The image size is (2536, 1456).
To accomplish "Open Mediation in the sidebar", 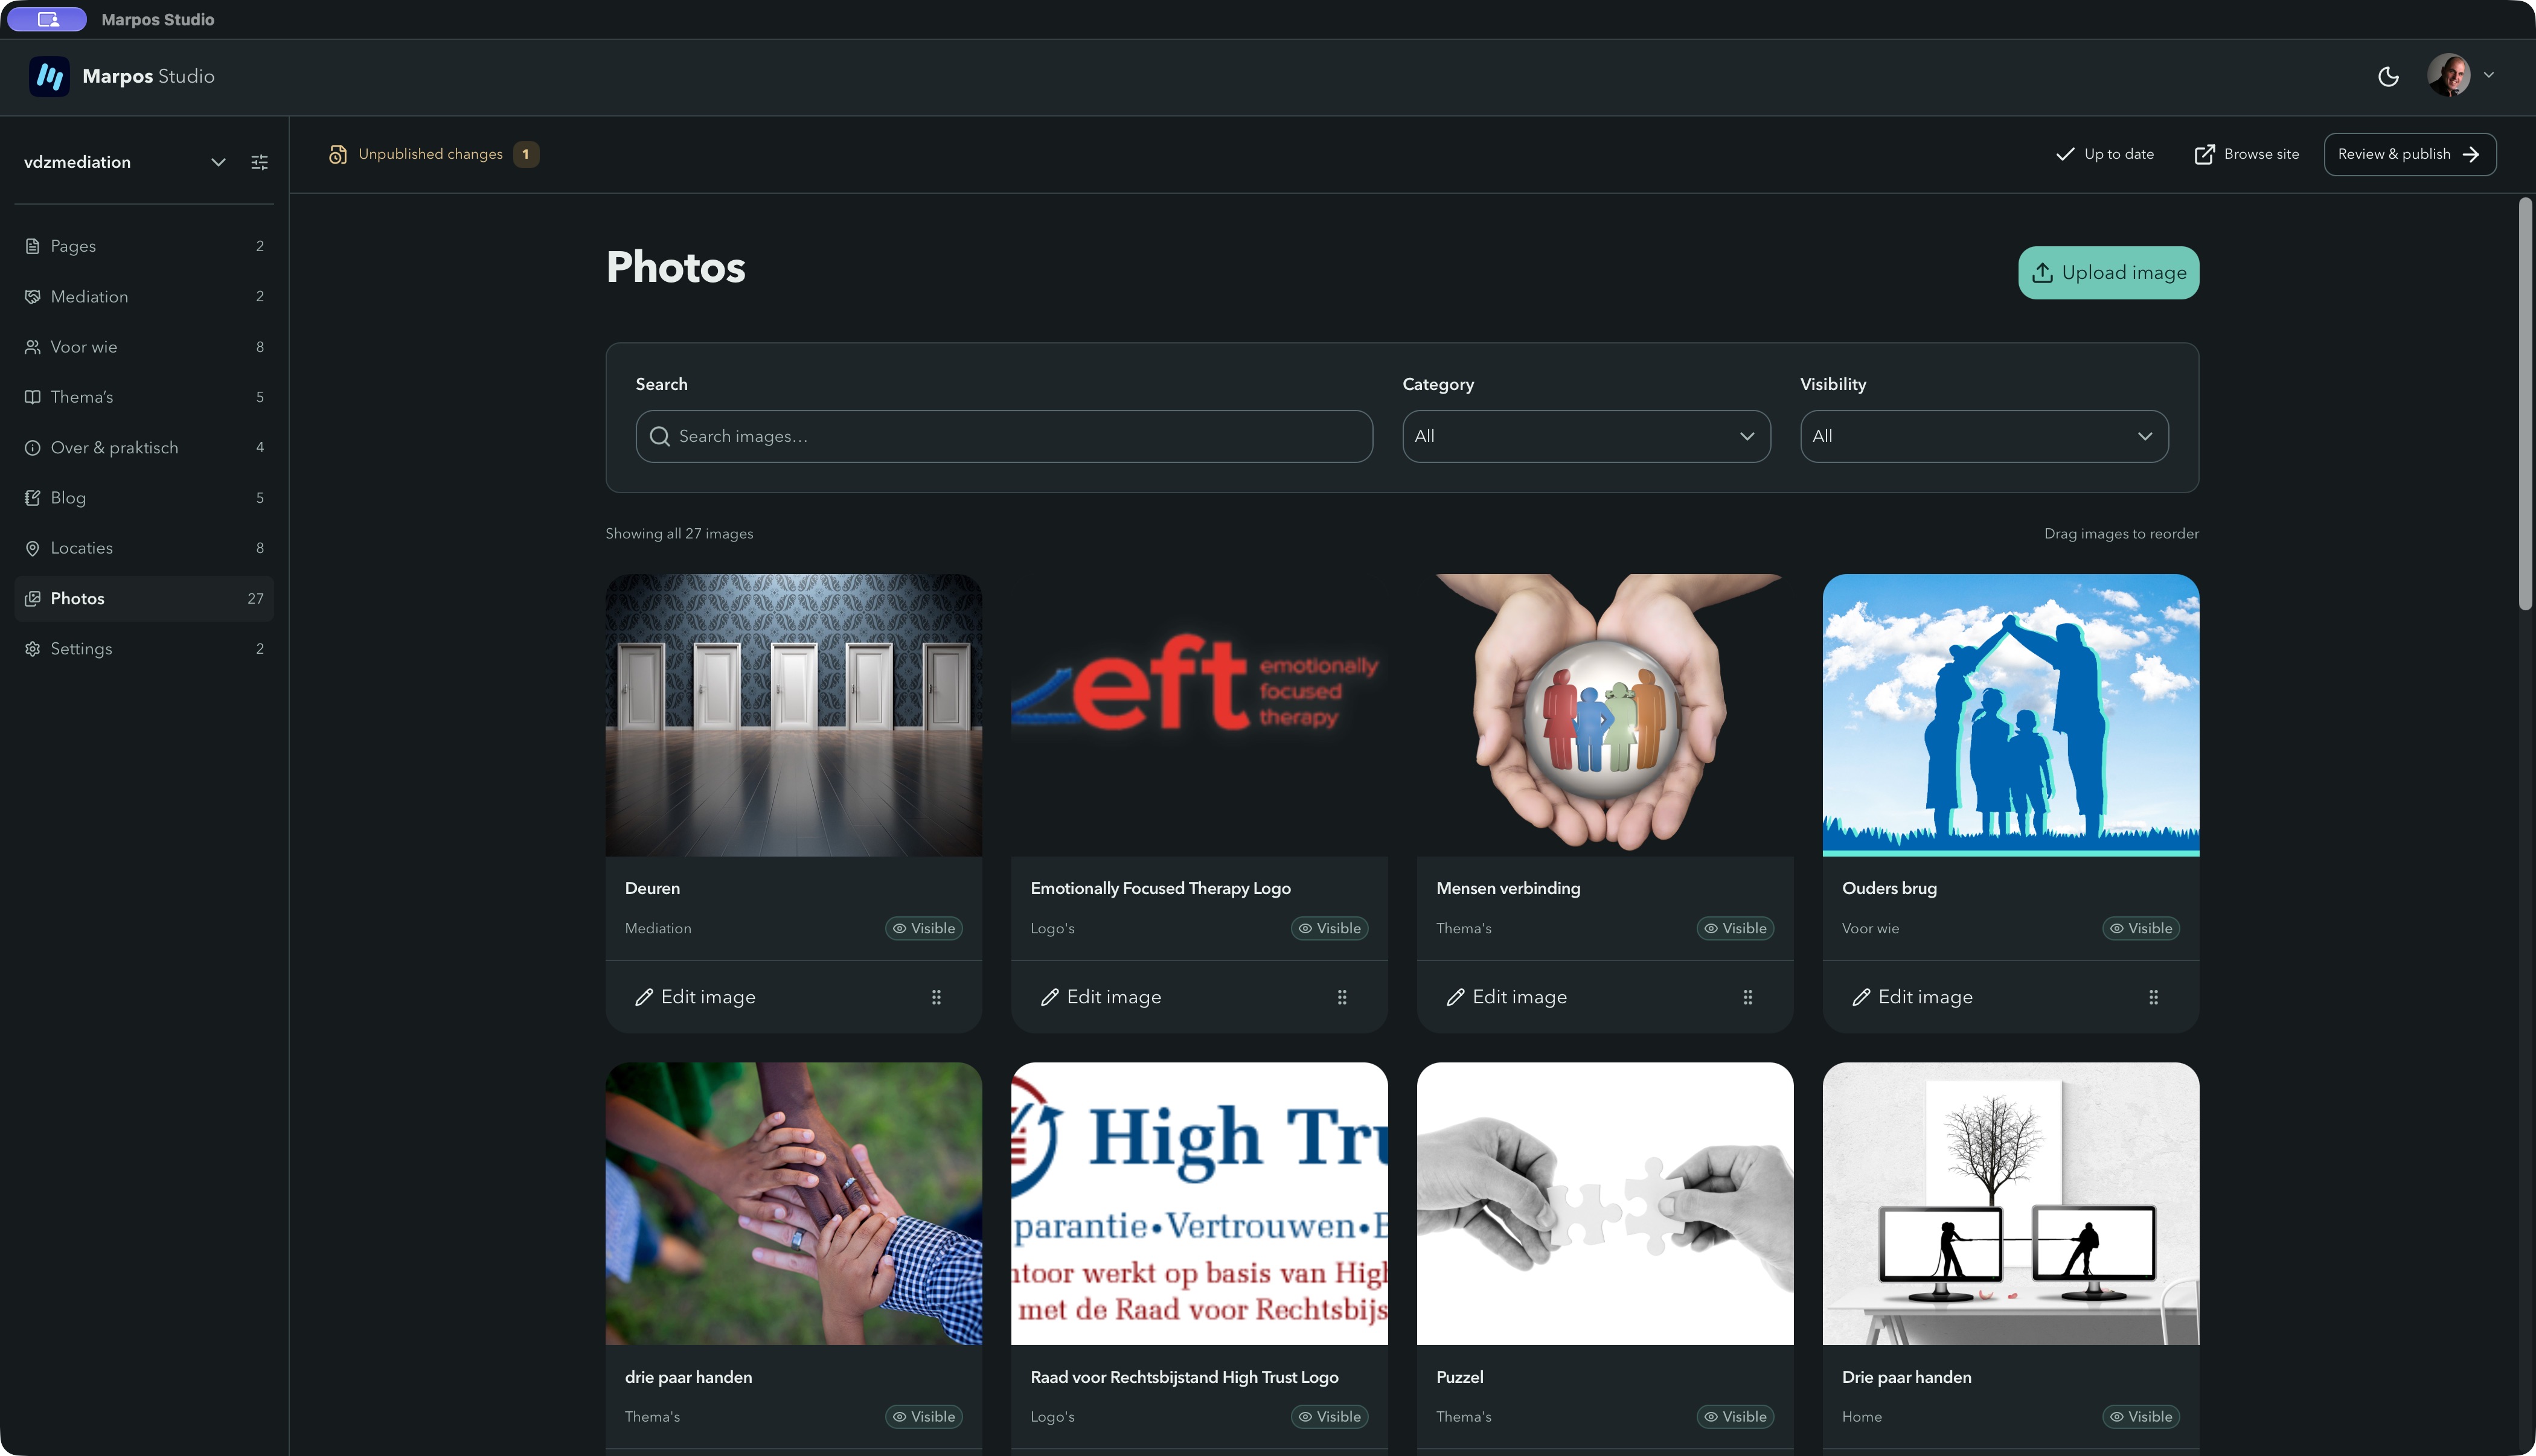I will click(x=144, y=296).
